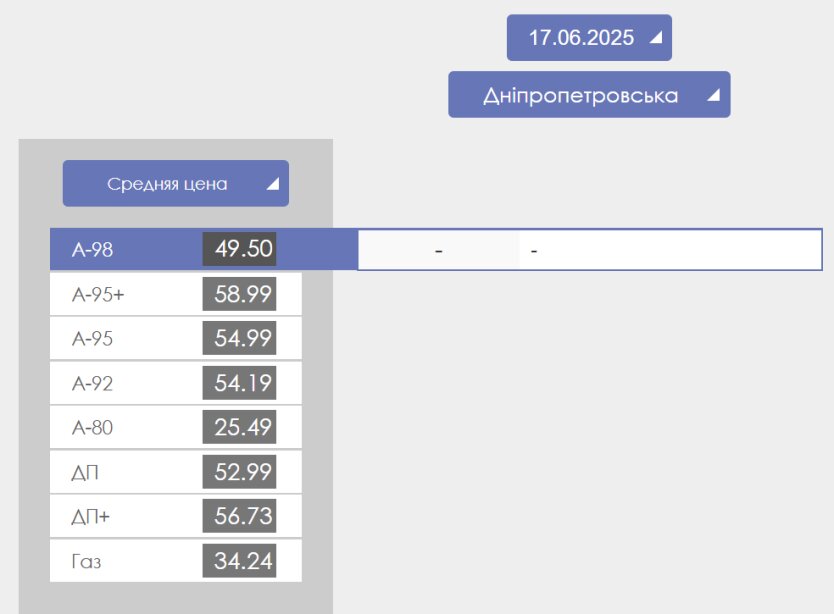The image size is (834, 614).
Task: Open the Дніпропетровська region dropdown
Action: (x=589, y=94)
